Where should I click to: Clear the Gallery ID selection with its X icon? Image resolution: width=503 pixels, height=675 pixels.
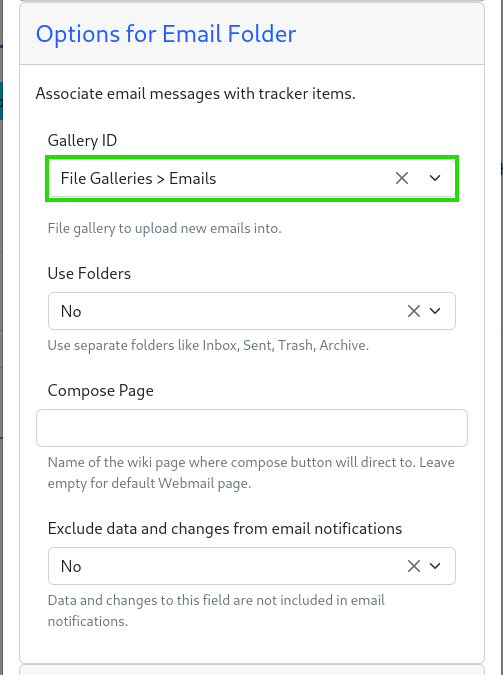pyautogui.click(x=401, y=178)
